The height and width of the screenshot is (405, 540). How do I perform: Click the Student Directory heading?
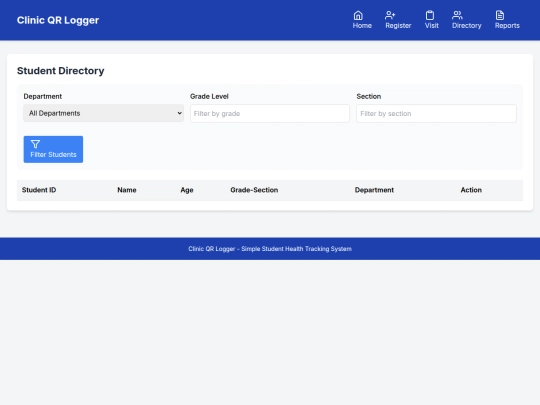coord(61,71)
